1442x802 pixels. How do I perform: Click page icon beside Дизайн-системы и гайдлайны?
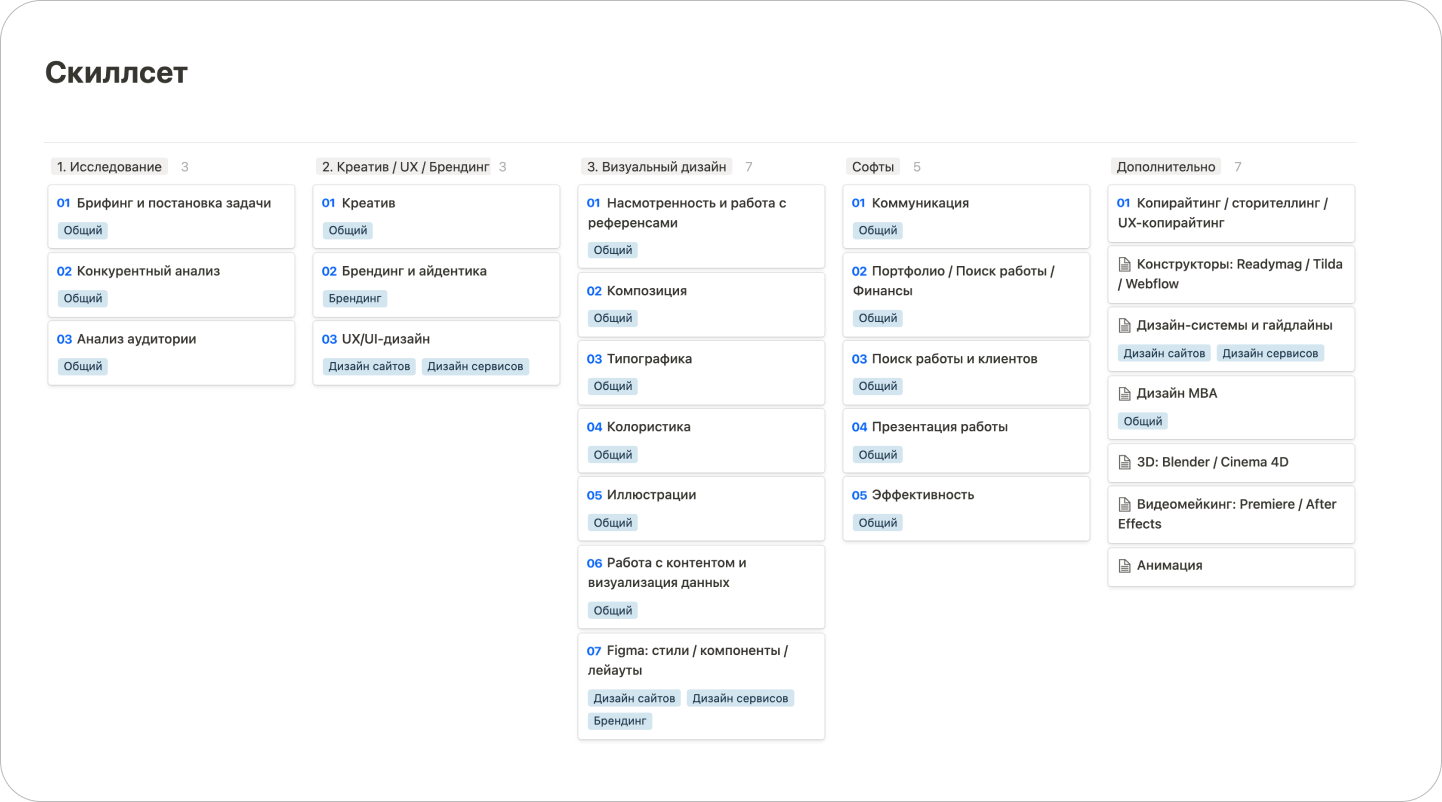[x=1124, y=326]
